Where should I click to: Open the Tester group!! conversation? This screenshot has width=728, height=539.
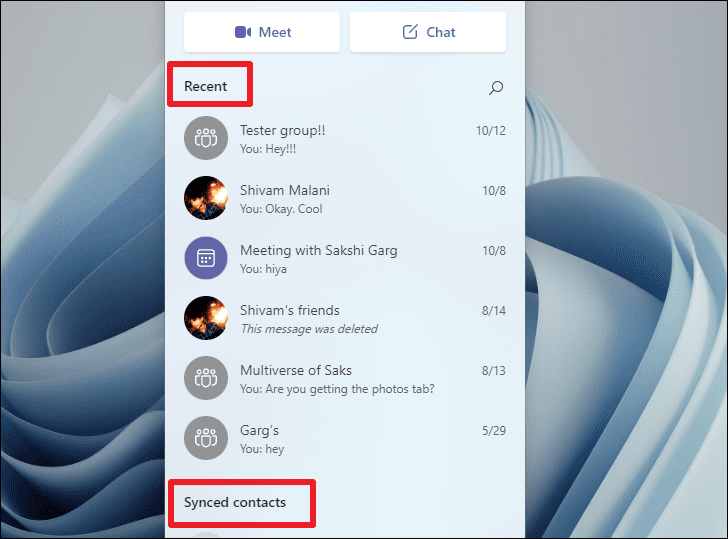[x=344, y=138]
